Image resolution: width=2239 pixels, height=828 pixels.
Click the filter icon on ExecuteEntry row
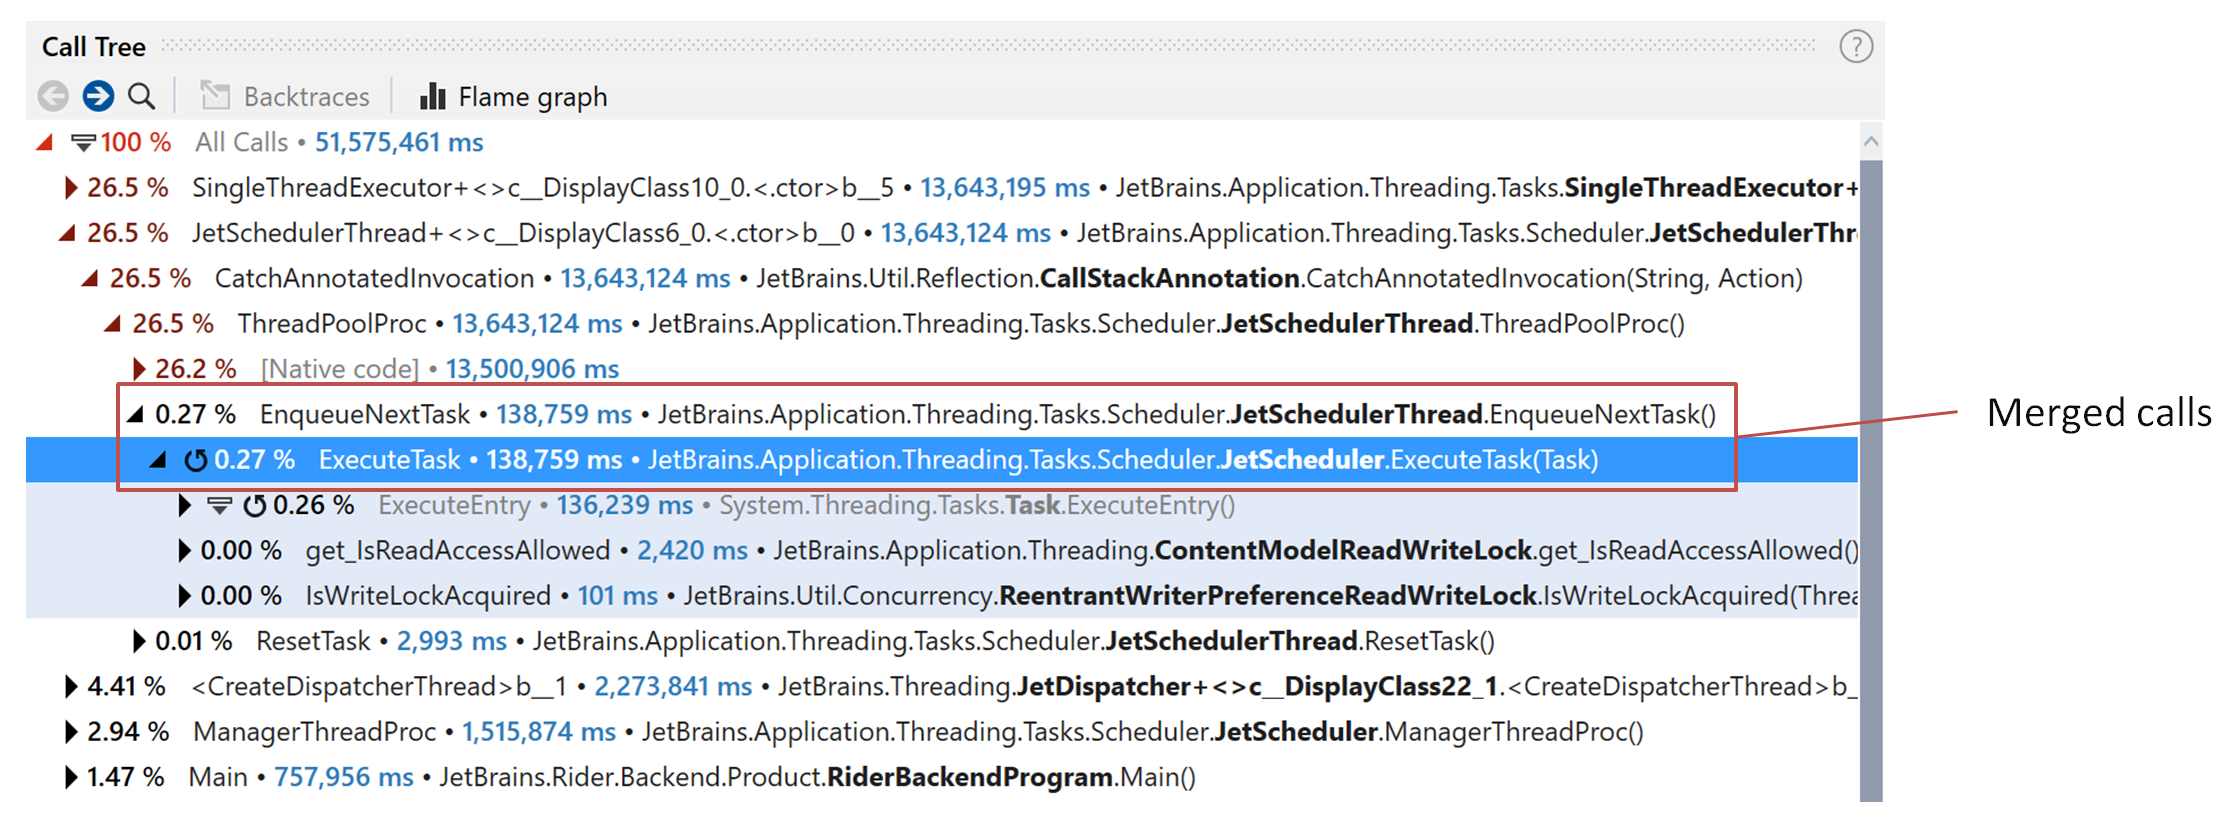click(219, 506)
